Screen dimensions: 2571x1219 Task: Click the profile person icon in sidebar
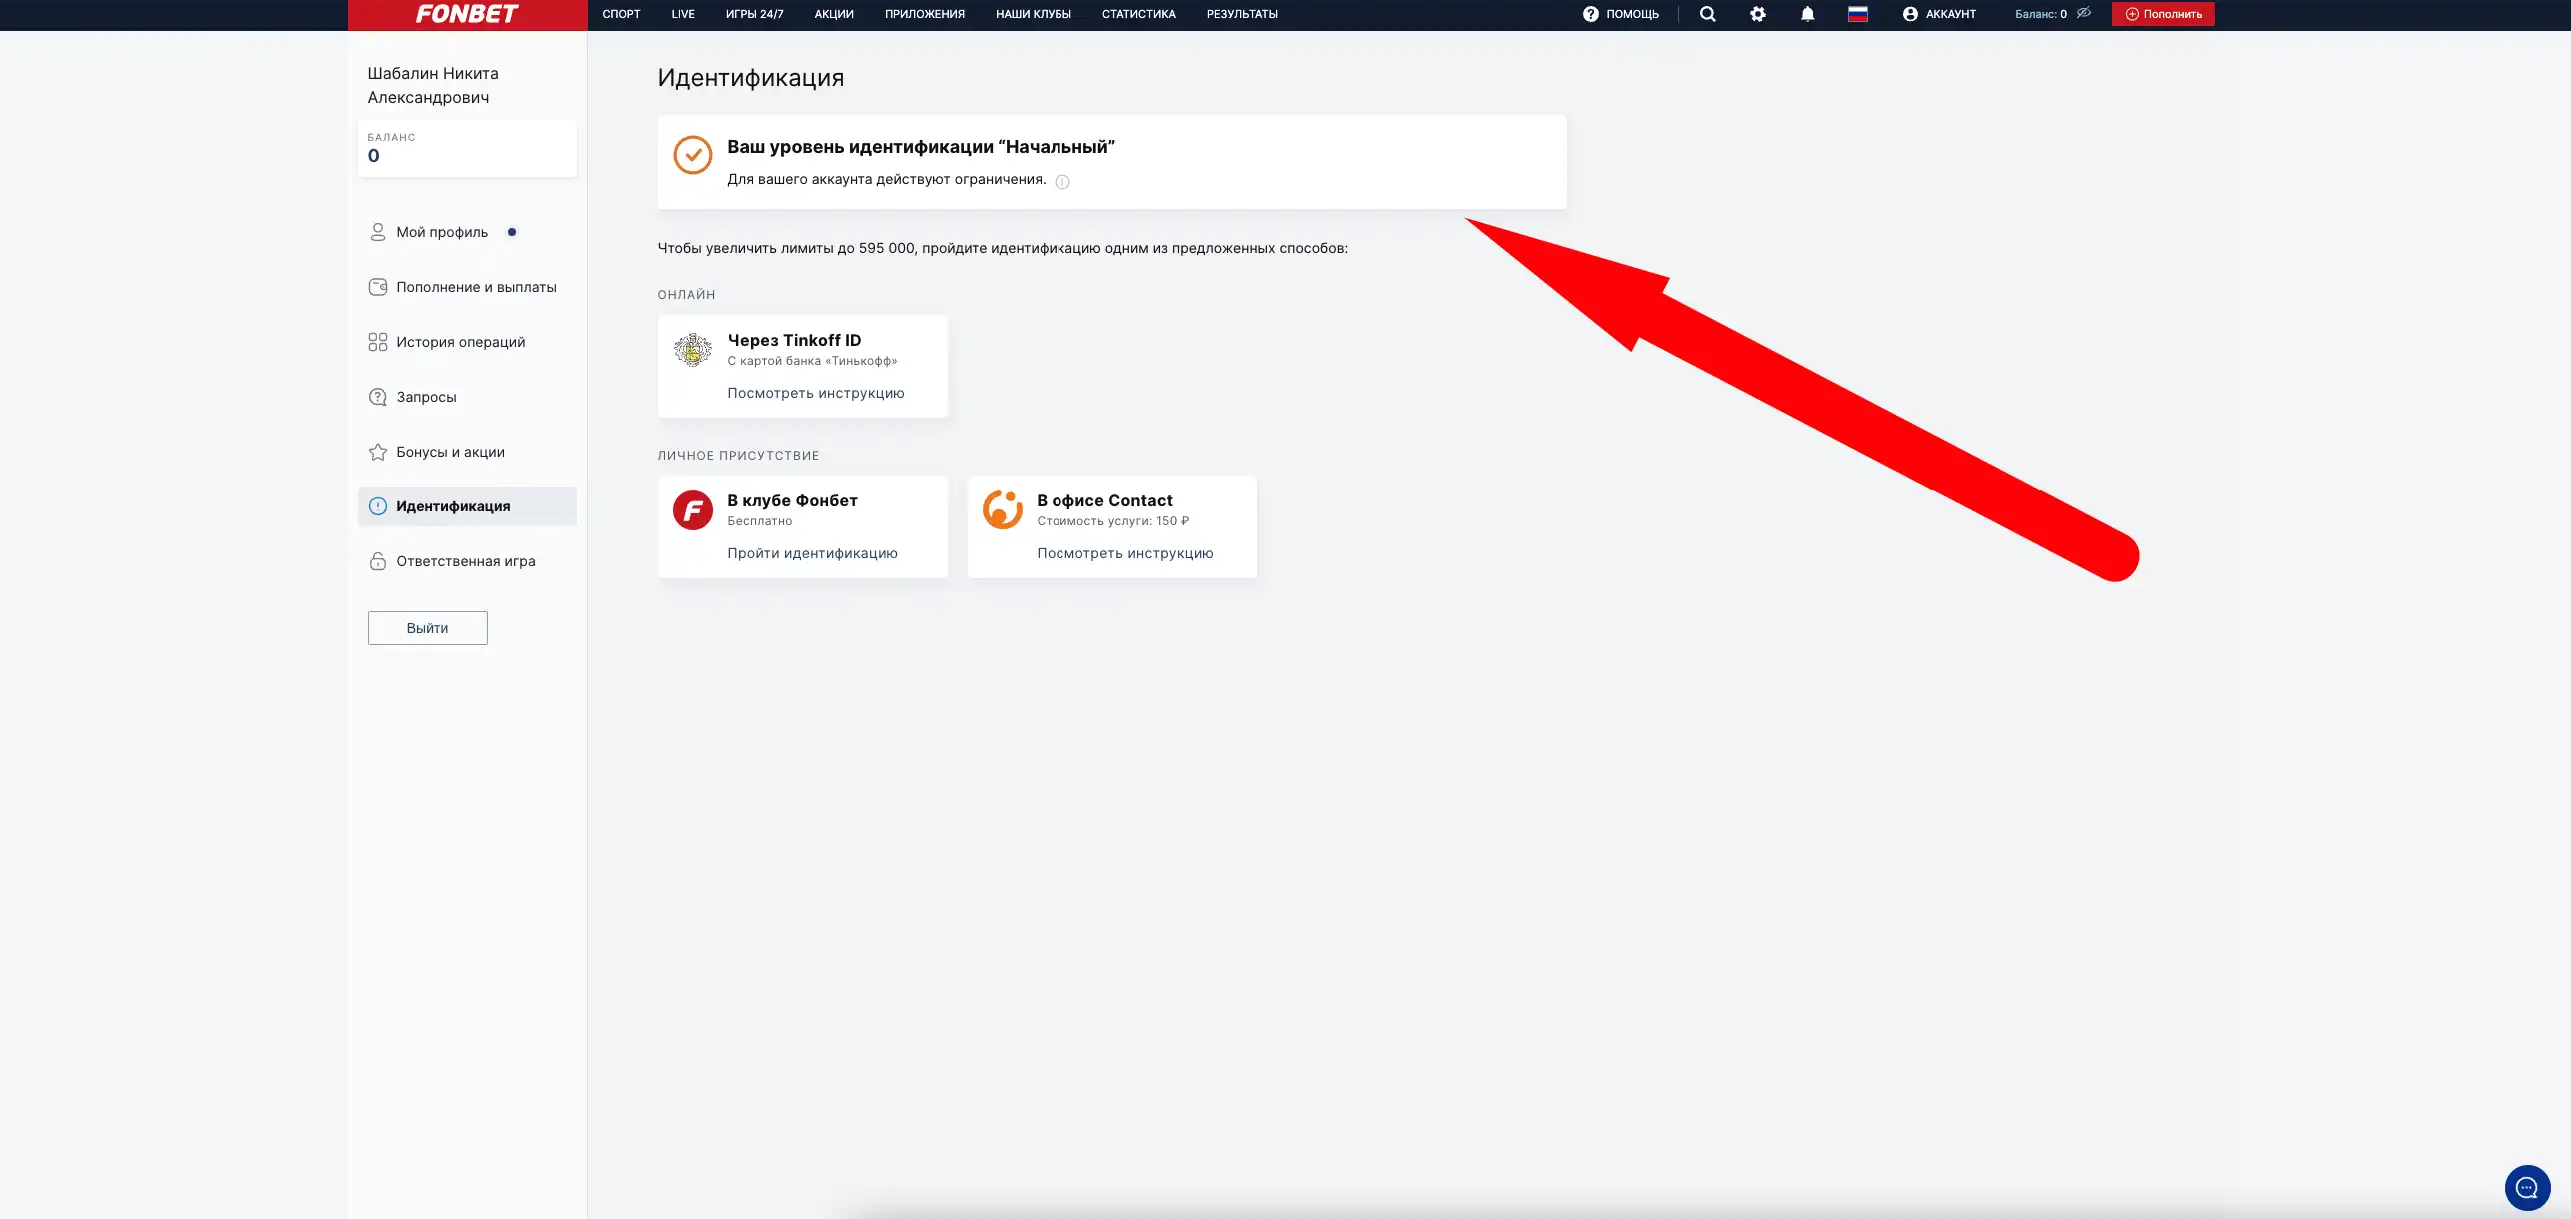point(377,232)
